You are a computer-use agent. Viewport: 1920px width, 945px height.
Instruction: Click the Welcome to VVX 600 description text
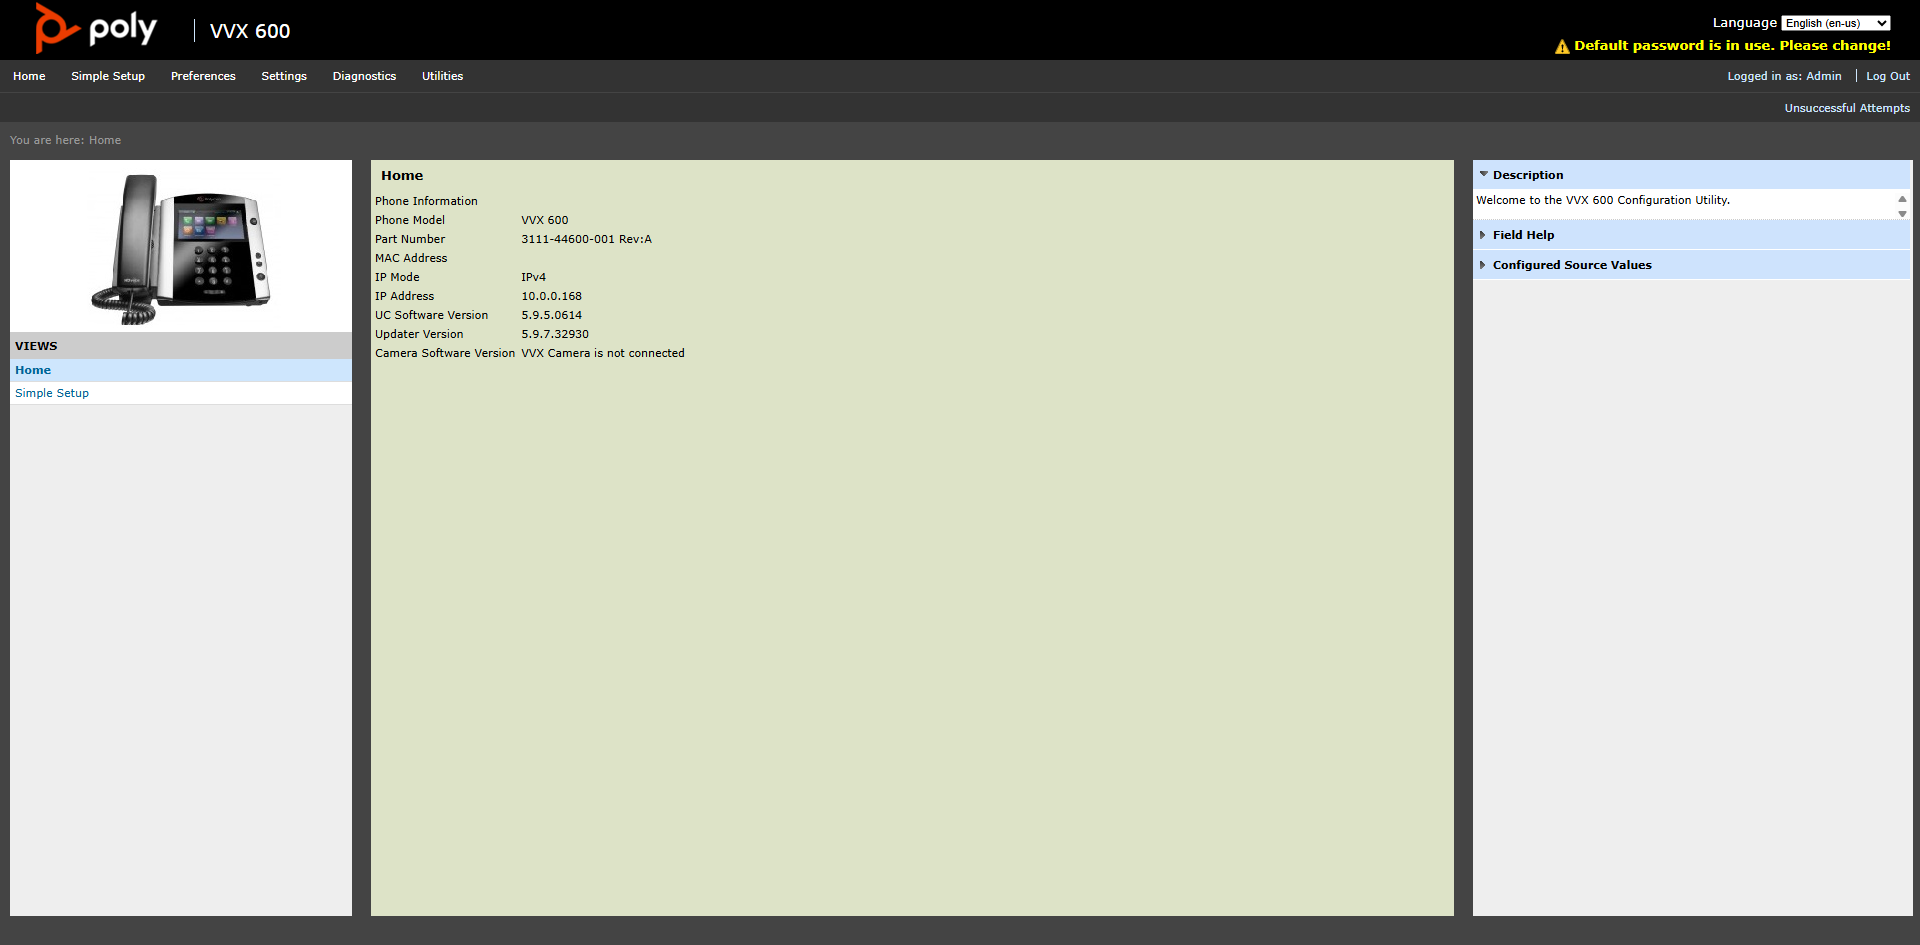1603,200
